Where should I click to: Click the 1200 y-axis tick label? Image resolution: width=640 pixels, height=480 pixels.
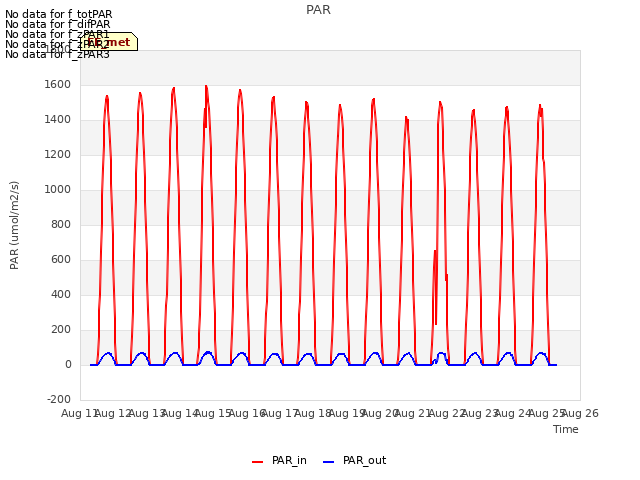point(58,155)
